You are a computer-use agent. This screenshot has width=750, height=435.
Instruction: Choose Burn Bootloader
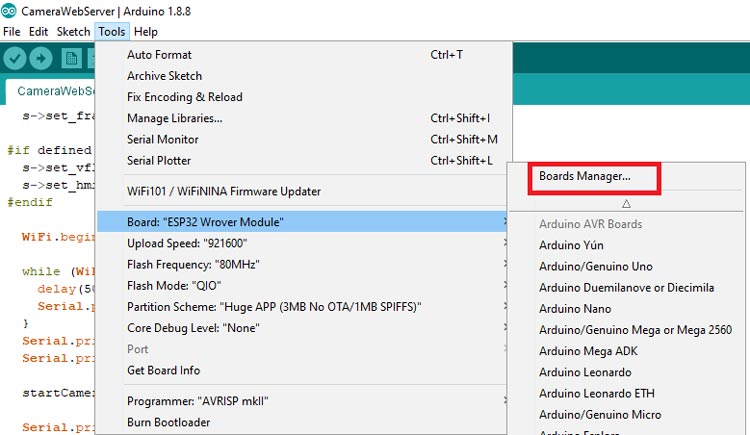302,422
